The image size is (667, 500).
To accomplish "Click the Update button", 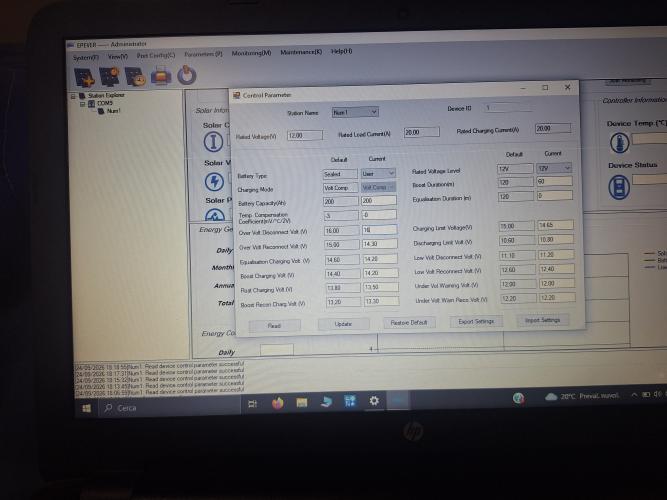I will pos(343,324).
